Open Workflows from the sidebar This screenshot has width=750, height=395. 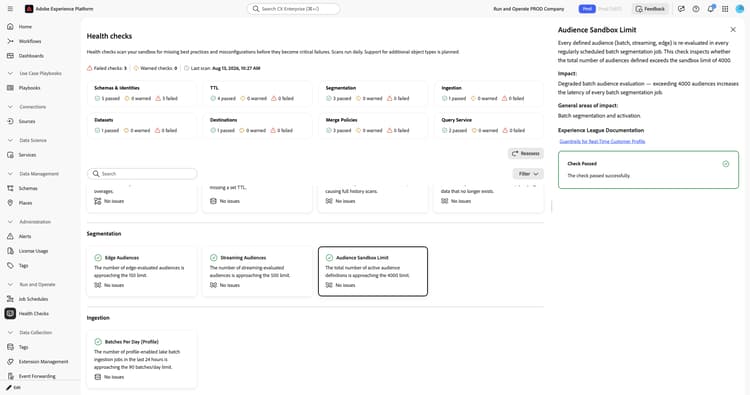click(30, 41)
